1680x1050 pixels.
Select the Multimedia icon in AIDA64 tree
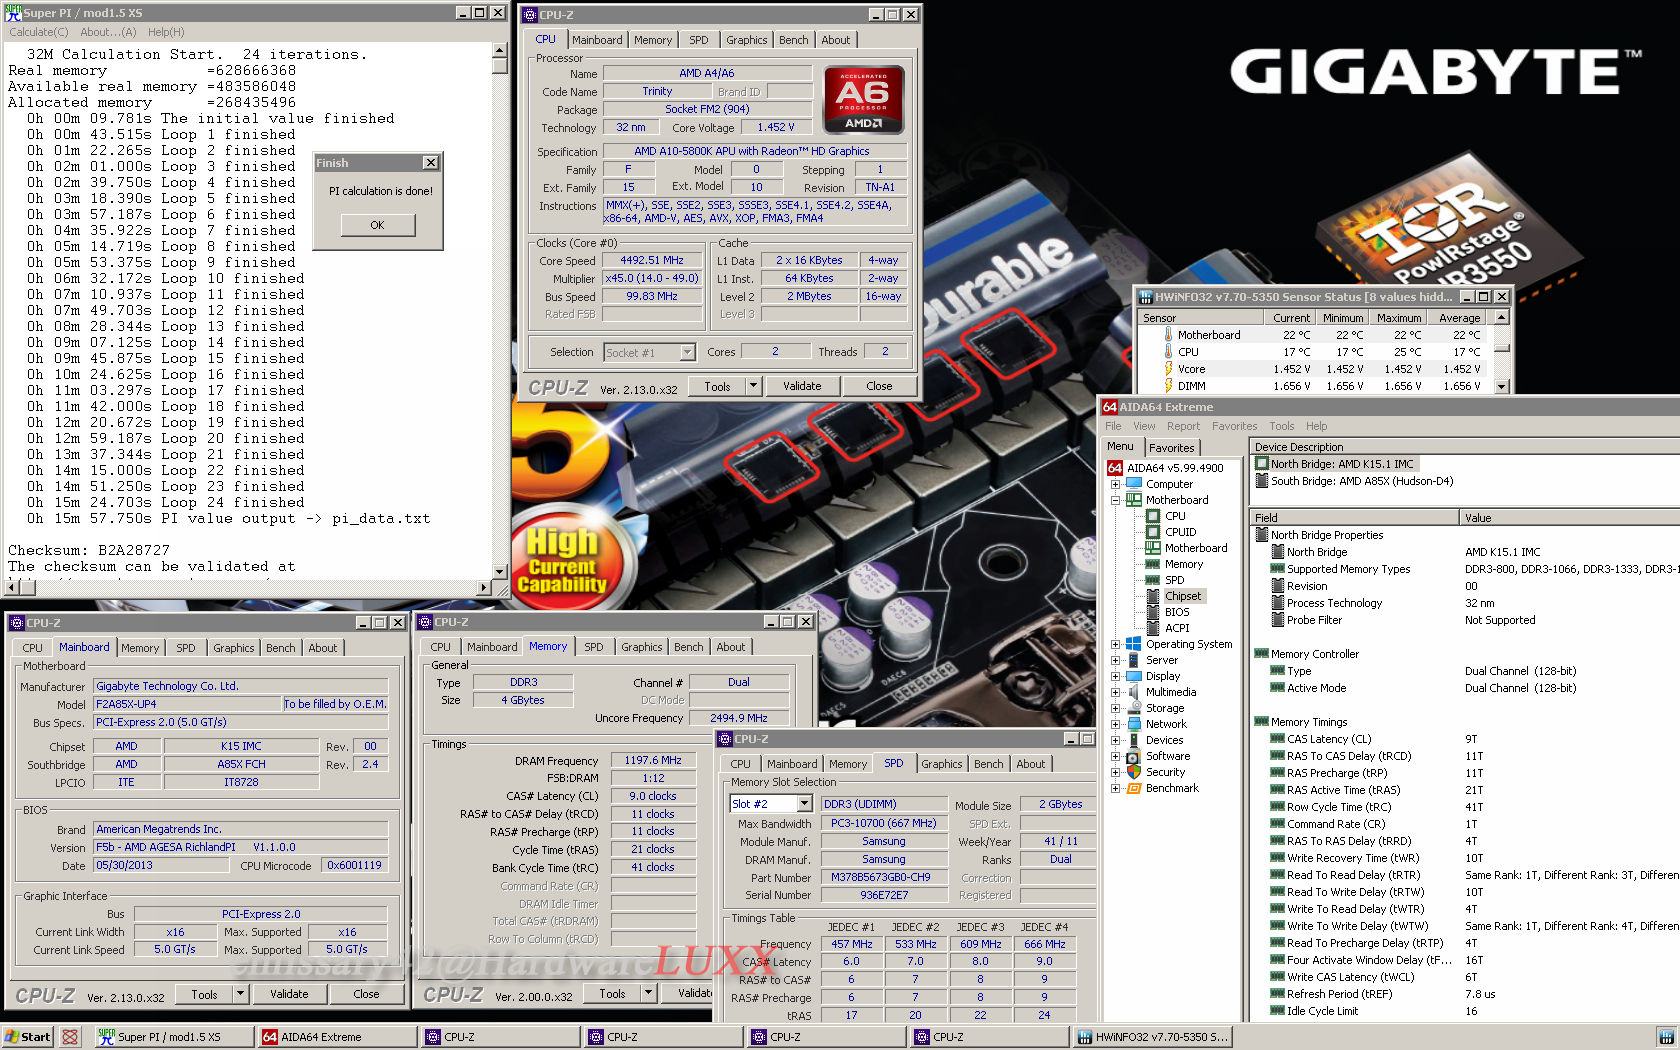1133,692
